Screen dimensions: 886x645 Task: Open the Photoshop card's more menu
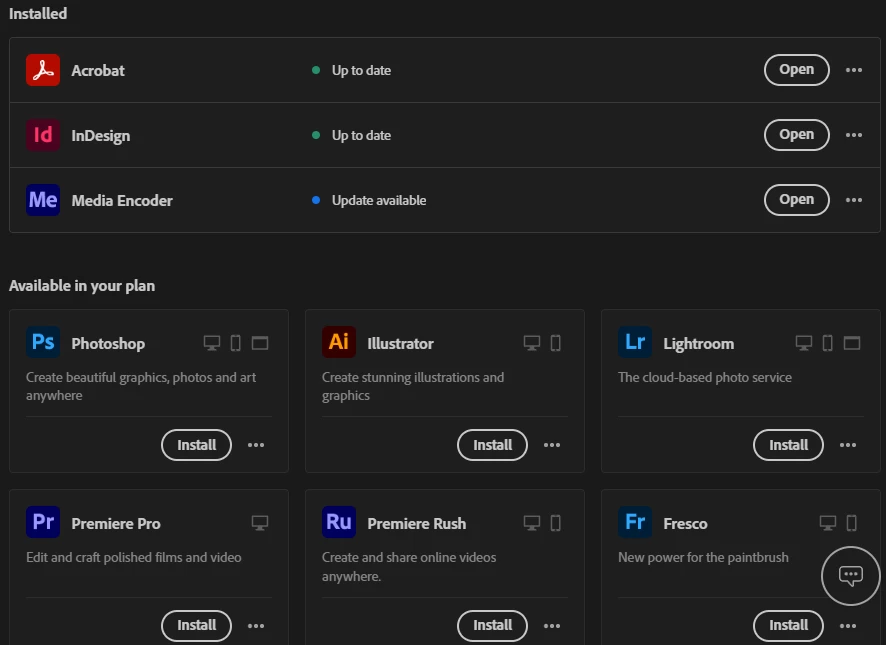pos(256,445)
